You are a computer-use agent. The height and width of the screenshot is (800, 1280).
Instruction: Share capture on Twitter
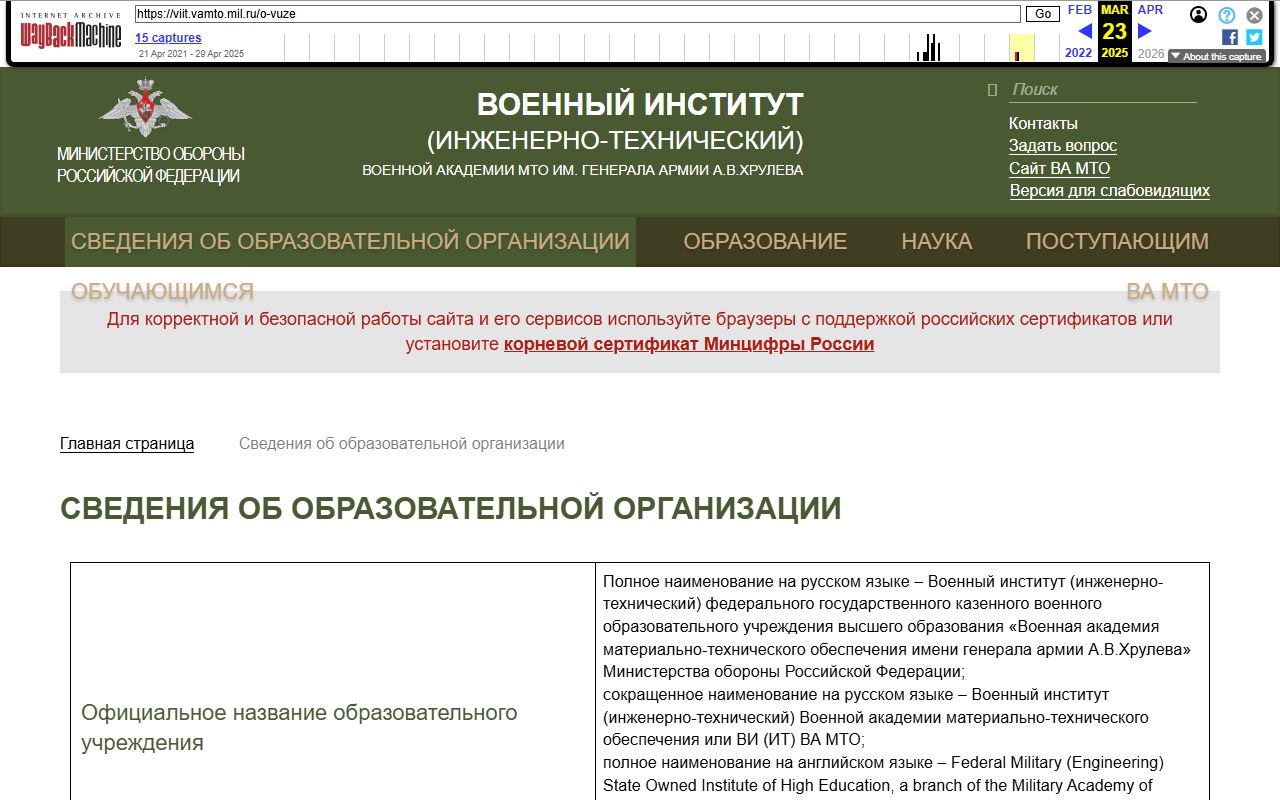point(1254,37)
